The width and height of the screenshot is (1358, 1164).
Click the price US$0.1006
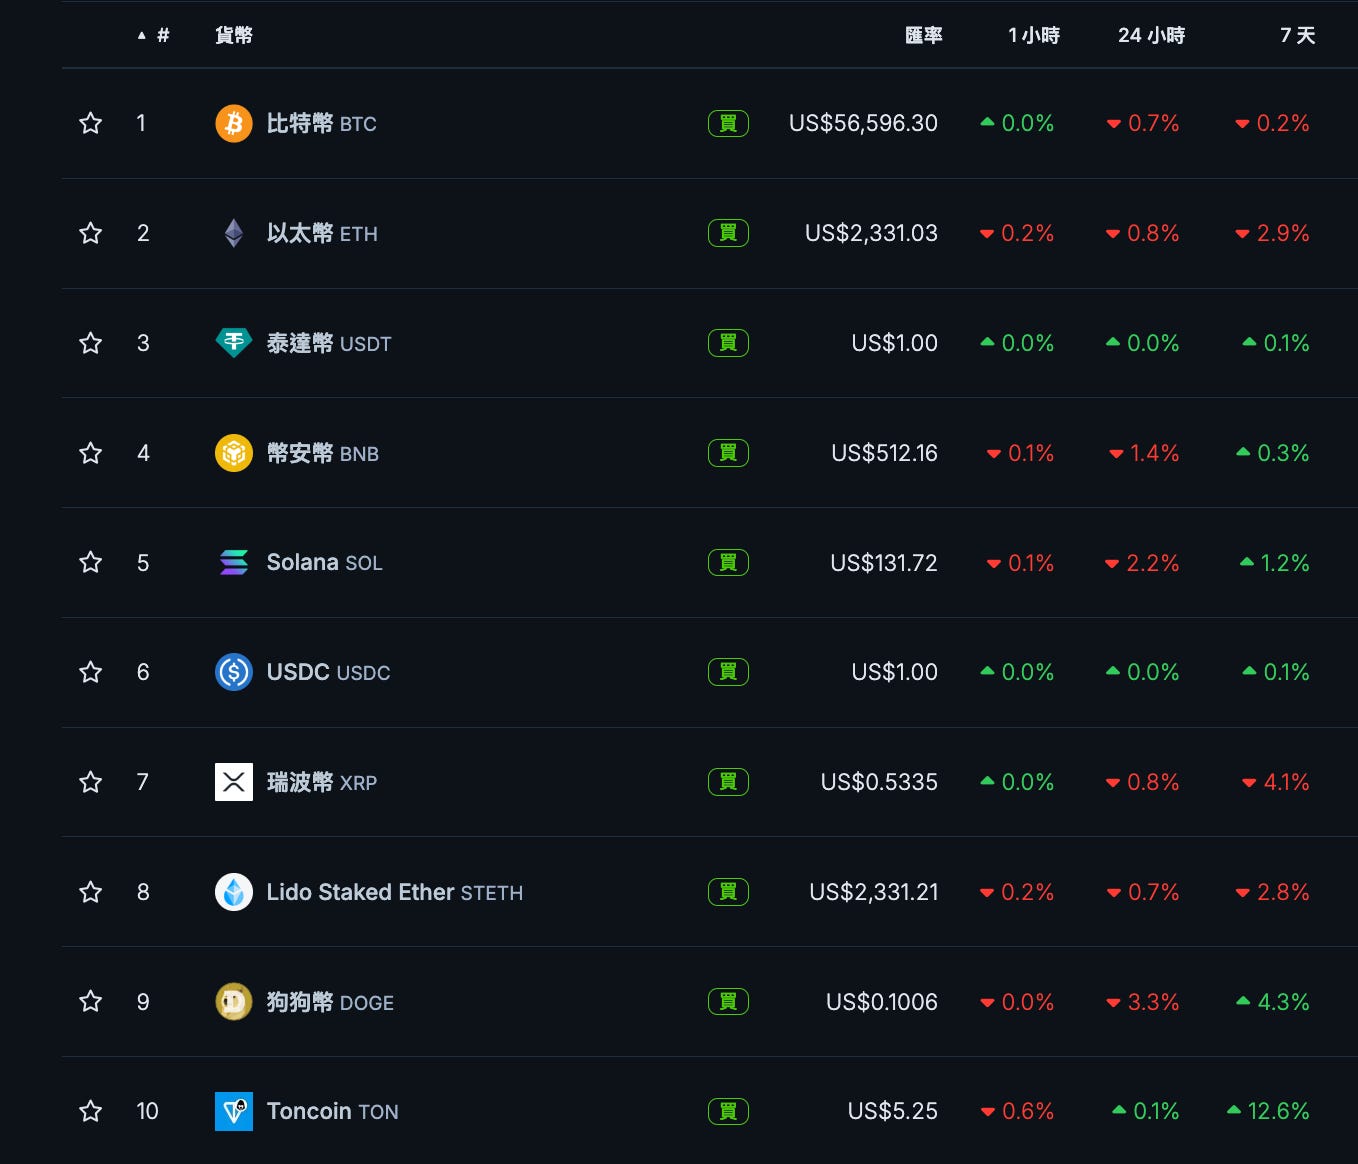click(x=882, y=1002)
